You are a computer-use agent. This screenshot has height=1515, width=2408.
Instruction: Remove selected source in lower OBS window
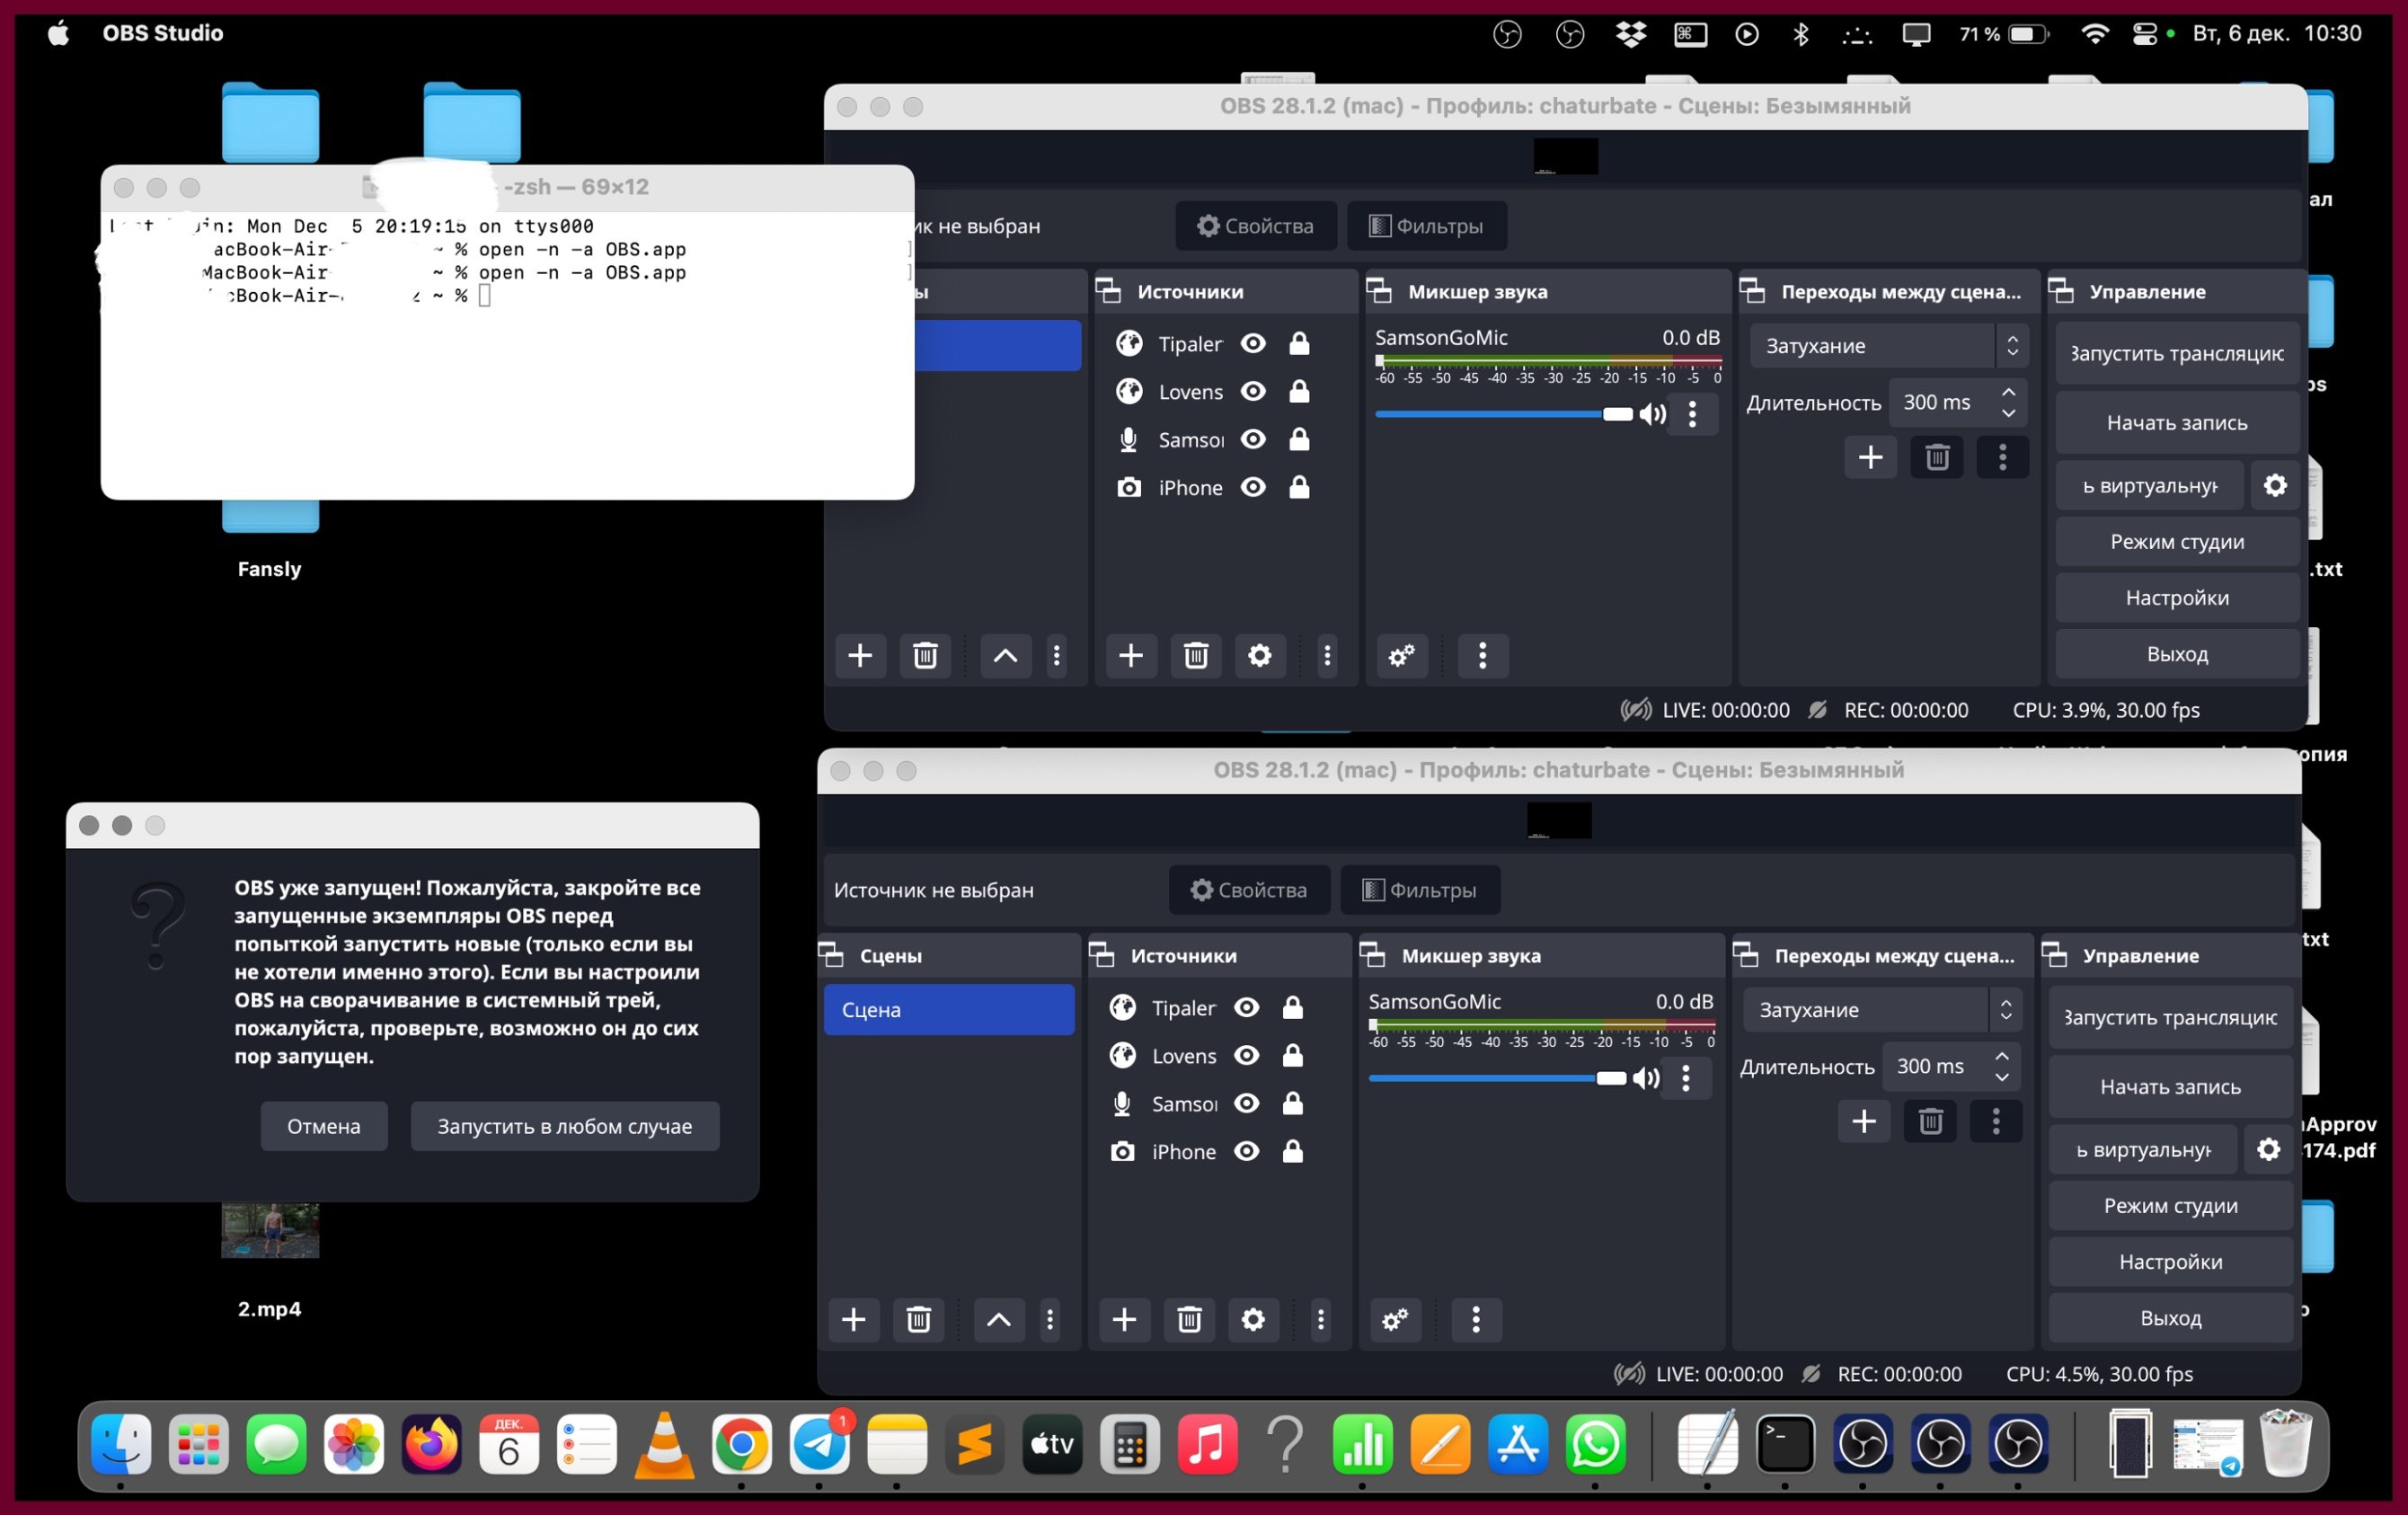(x=1189, y=1319)
